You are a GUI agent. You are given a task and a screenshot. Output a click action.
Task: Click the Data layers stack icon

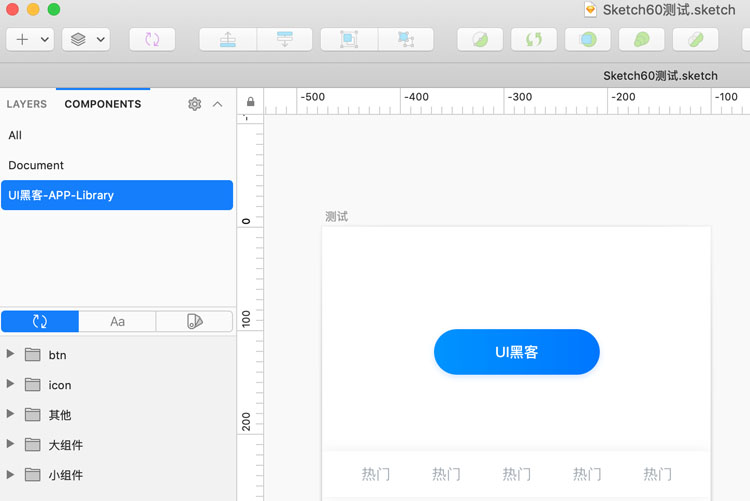tap(78, 39)
